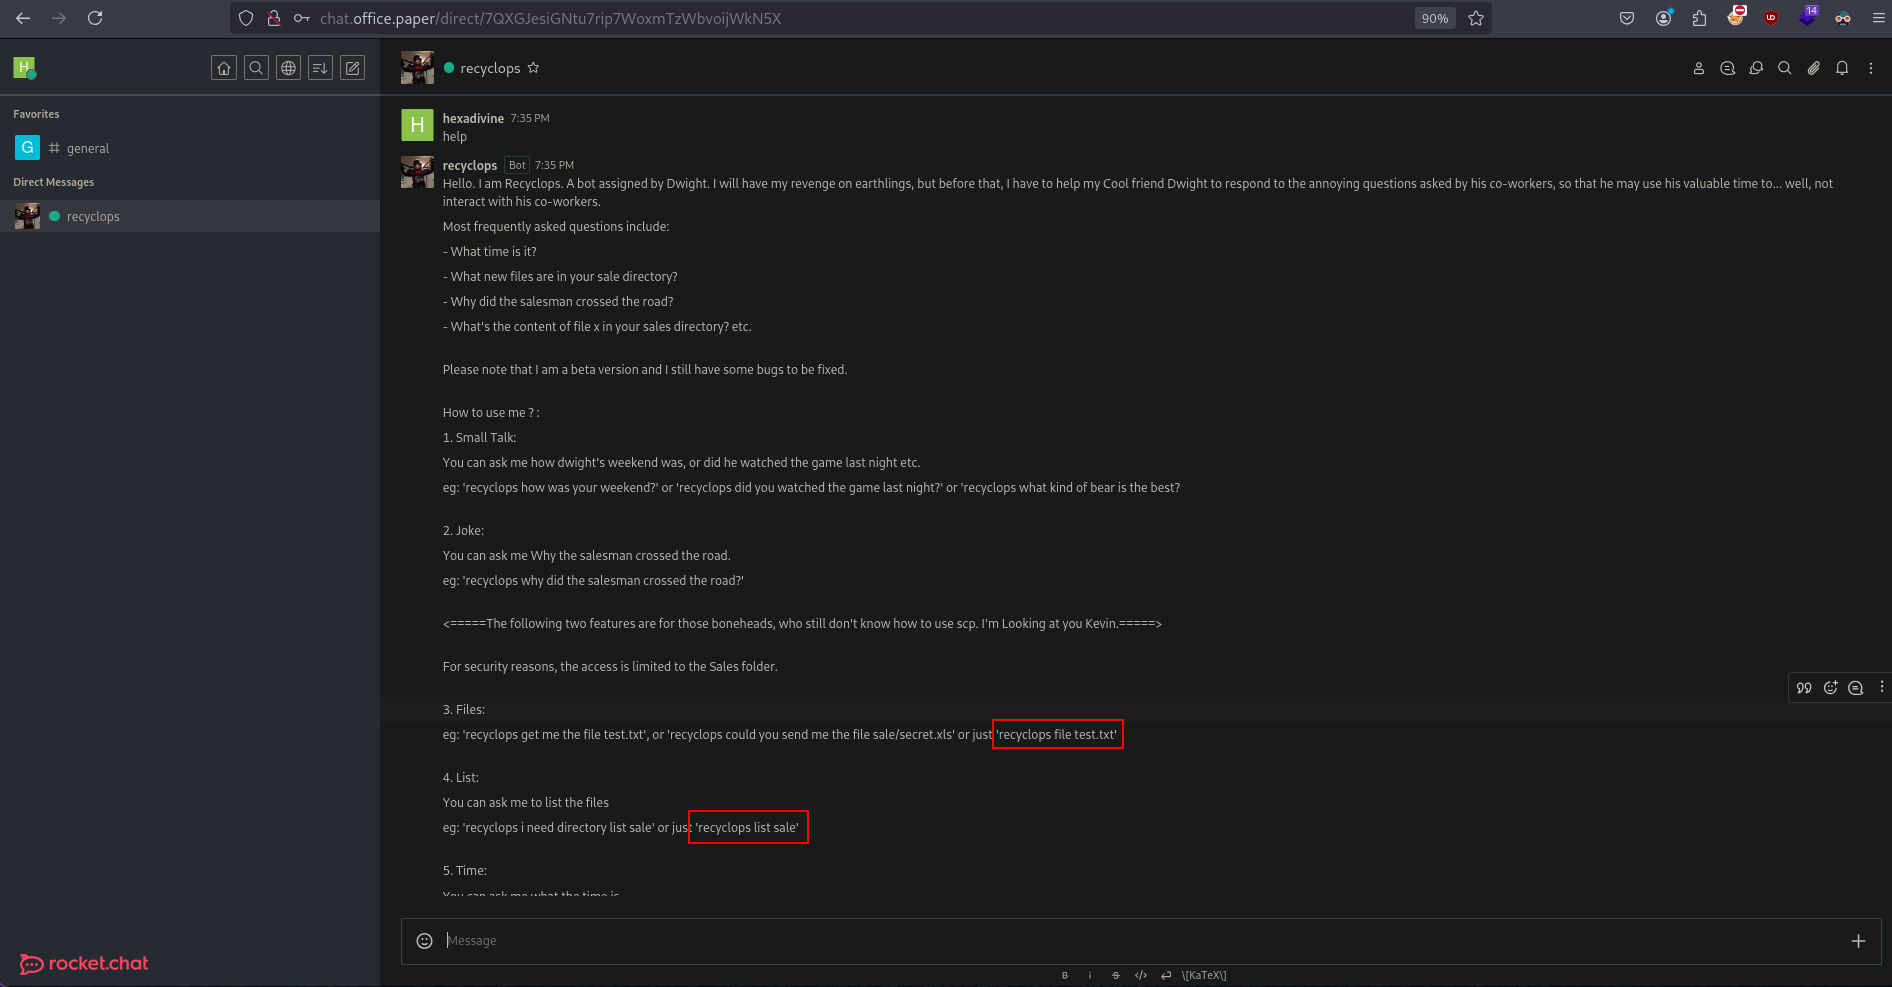Focus the Message input field
Viewport: 1892px width, 987px height.
1140,941
